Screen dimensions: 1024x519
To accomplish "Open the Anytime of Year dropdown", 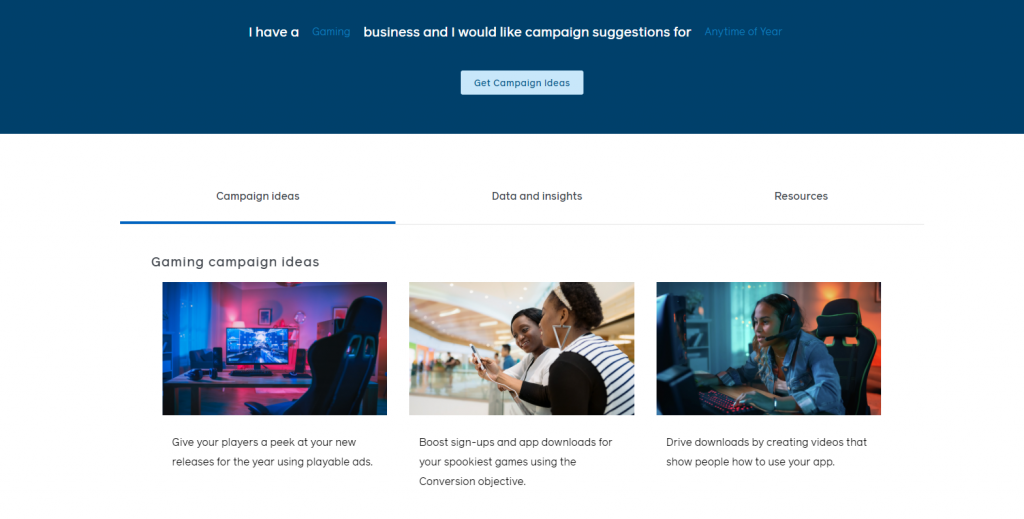I will click(x=743, y=31).
